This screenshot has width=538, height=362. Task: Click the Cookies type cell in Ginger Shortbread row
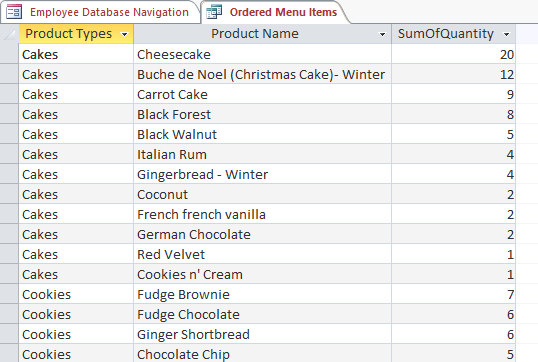76,334
